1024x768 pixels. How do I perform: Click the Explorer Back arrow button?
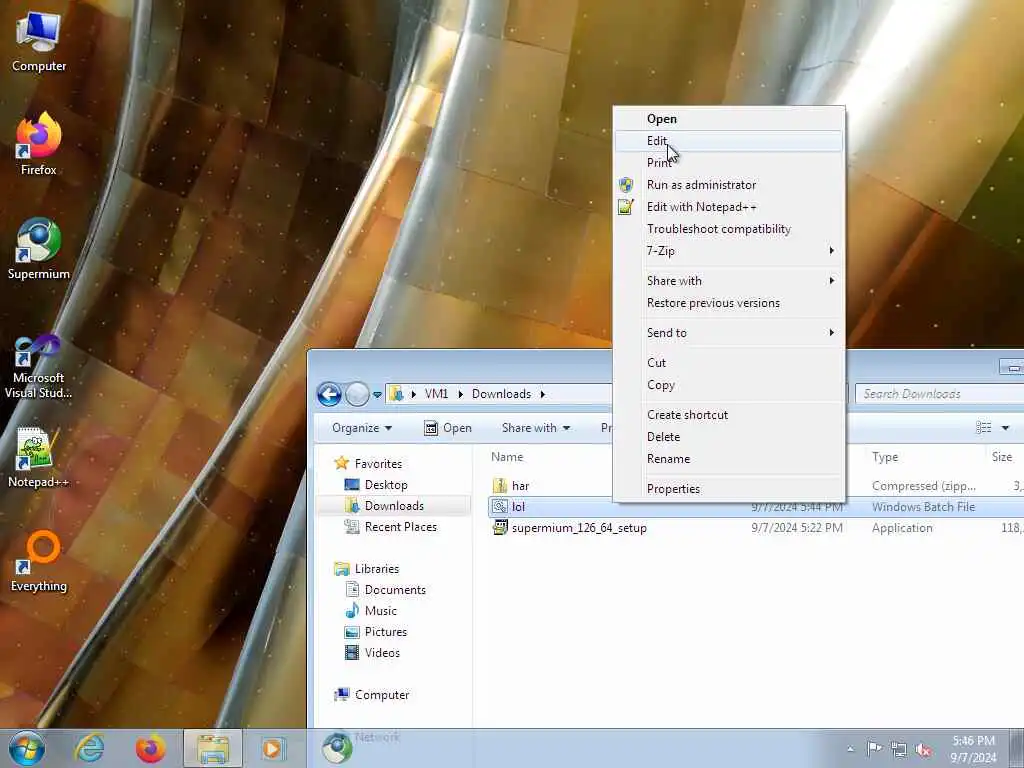tap(329, 394)
